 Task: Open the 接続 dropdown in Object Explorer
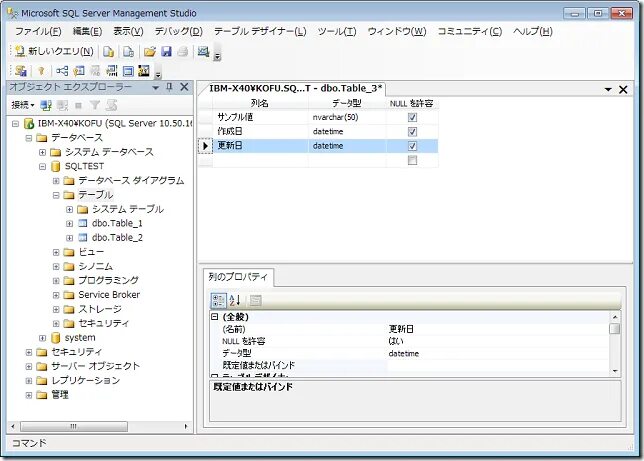point(23,105)
